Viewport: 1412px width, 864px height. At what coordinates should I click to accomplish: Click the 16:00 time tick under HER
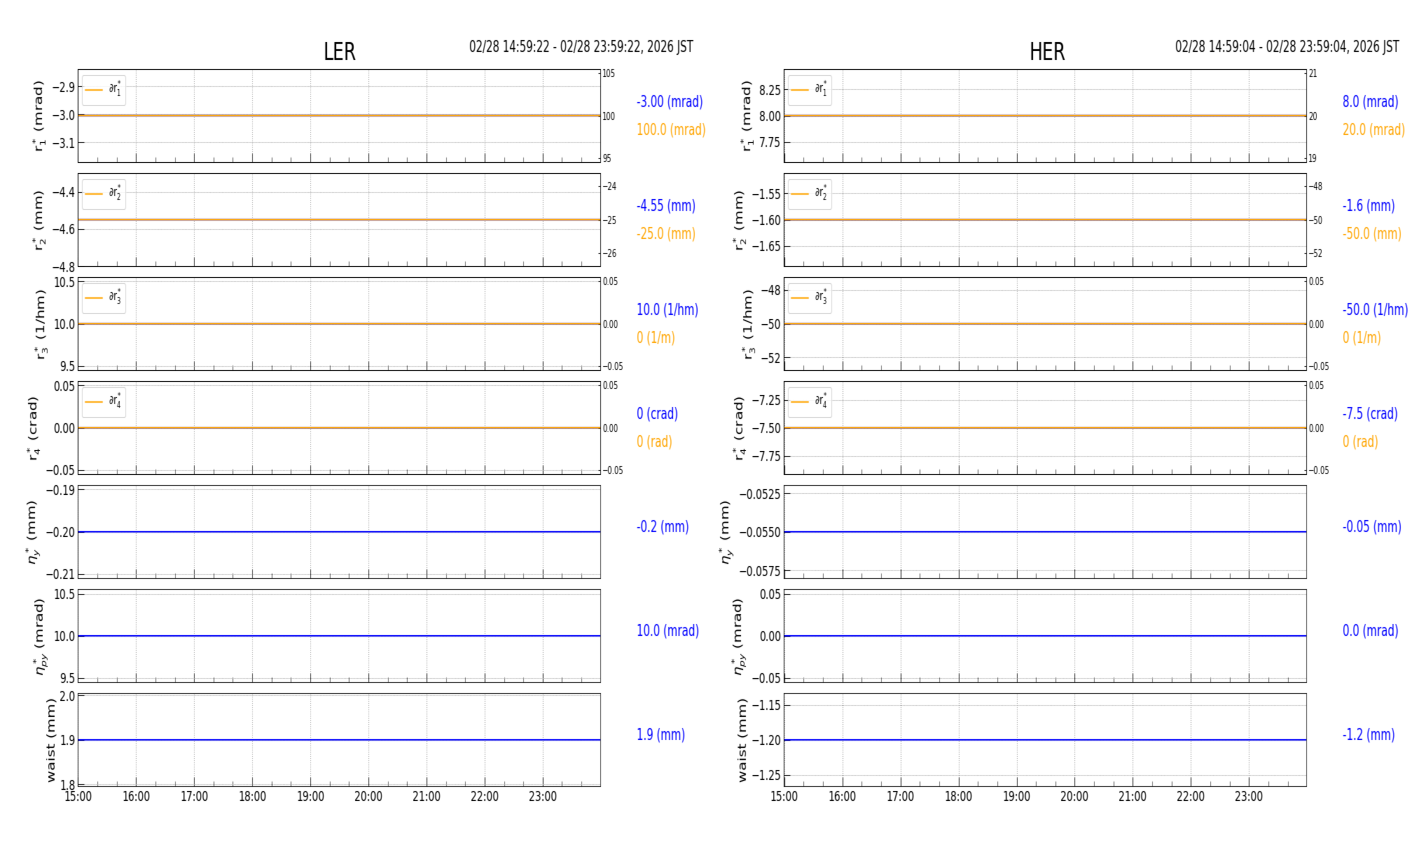(842, 797)
